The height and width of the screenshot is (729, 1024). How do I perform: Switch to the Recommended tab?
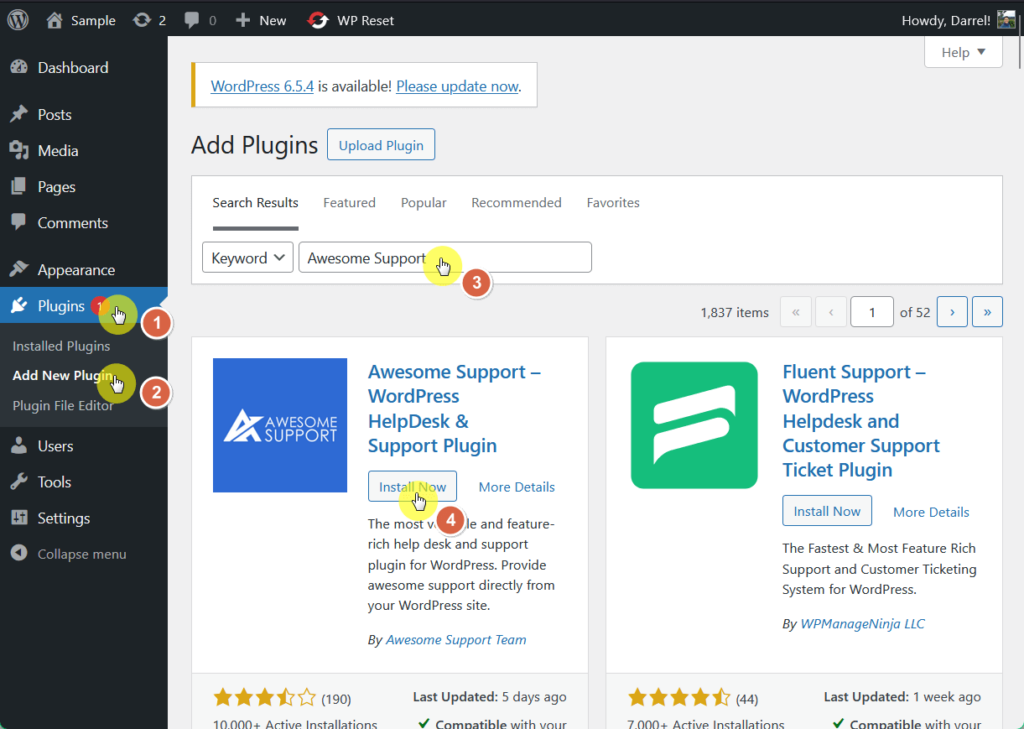pyautogui.click(x=516, y=202)
